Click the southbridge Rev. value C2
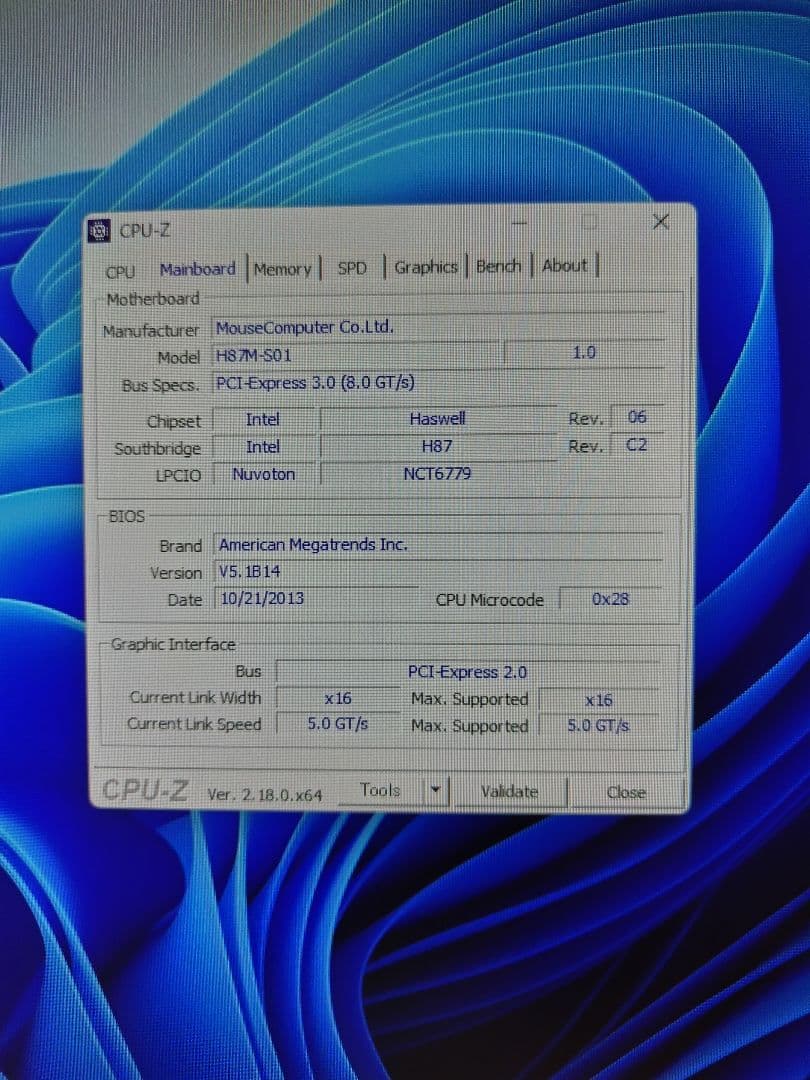This screenshot has height=1080, width=810. tap(637, 445)
